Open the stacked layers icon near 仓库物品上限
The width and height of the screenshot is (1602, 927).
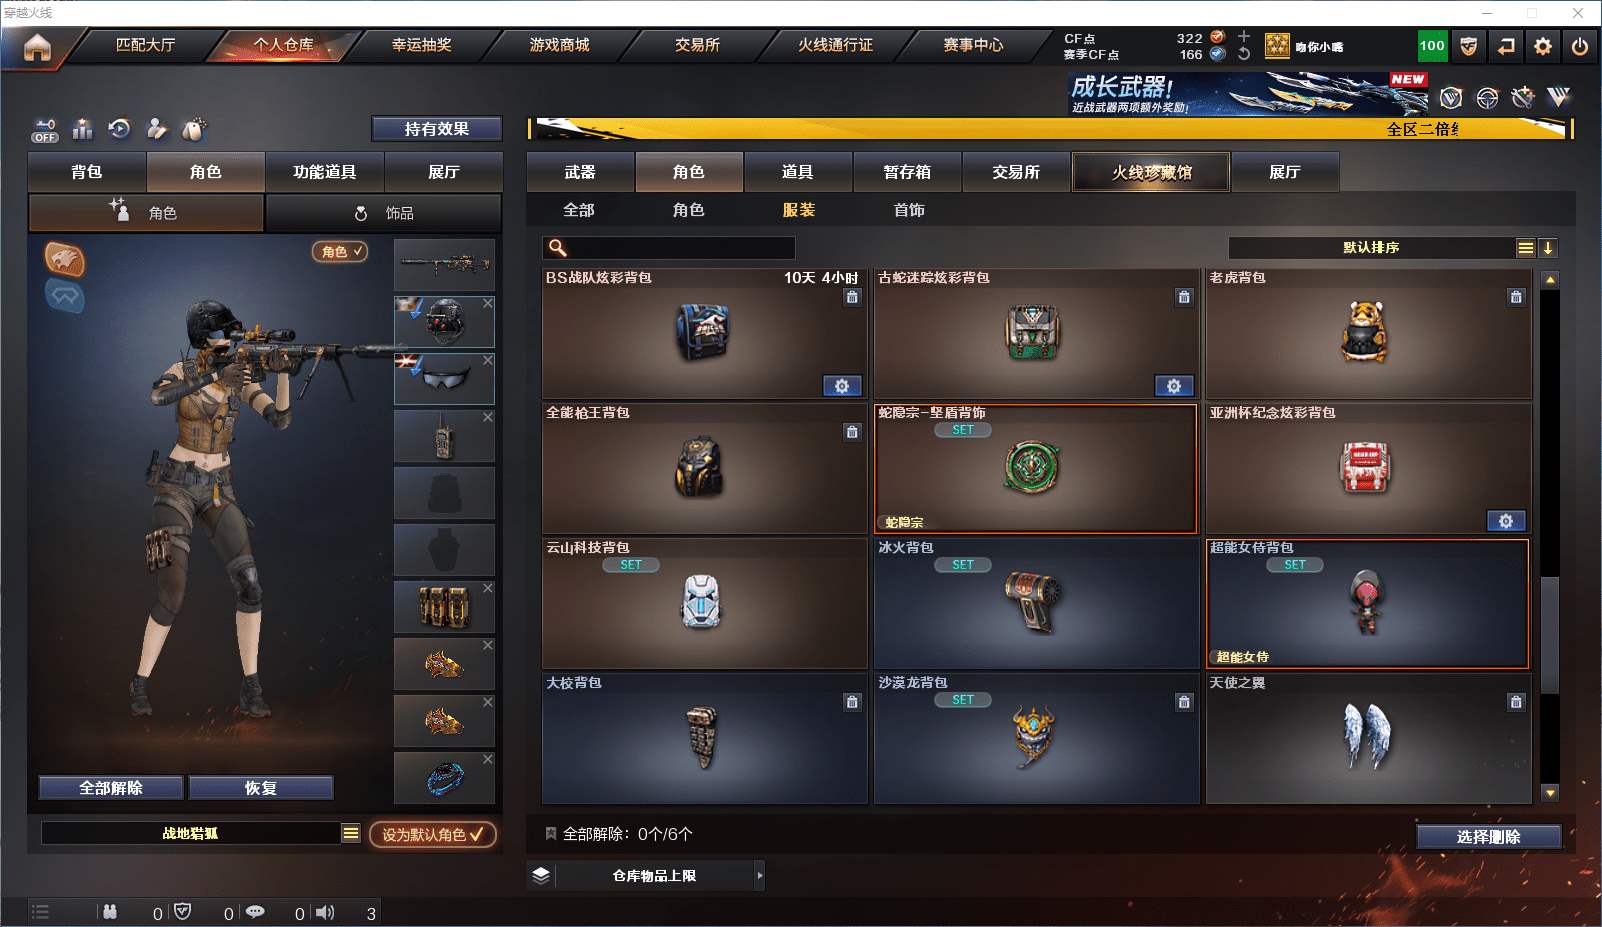tap(541, 875)
